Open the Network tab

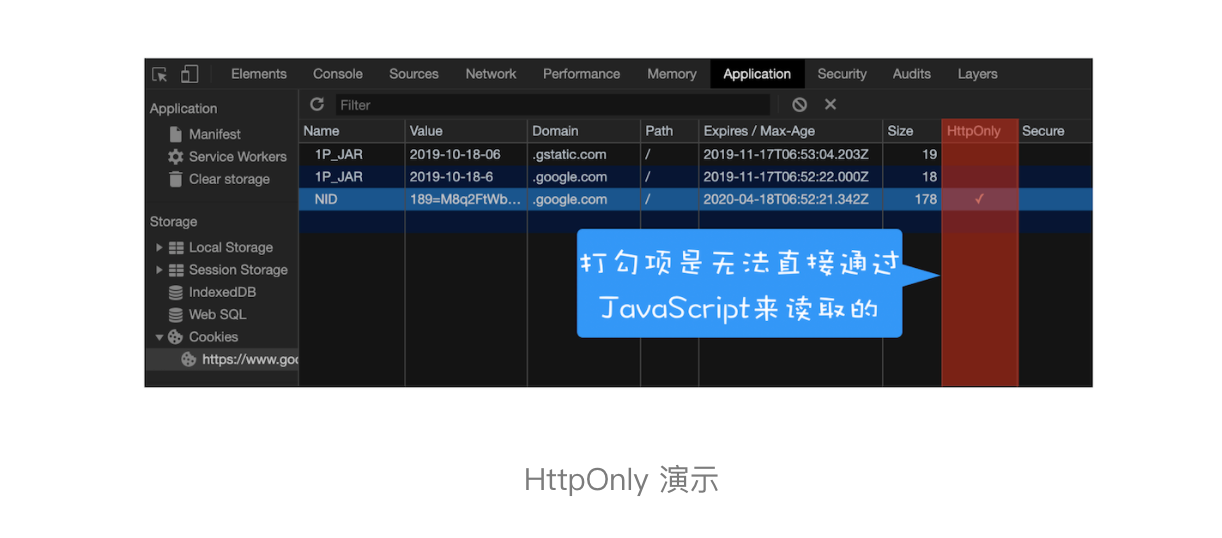[491, 74]
